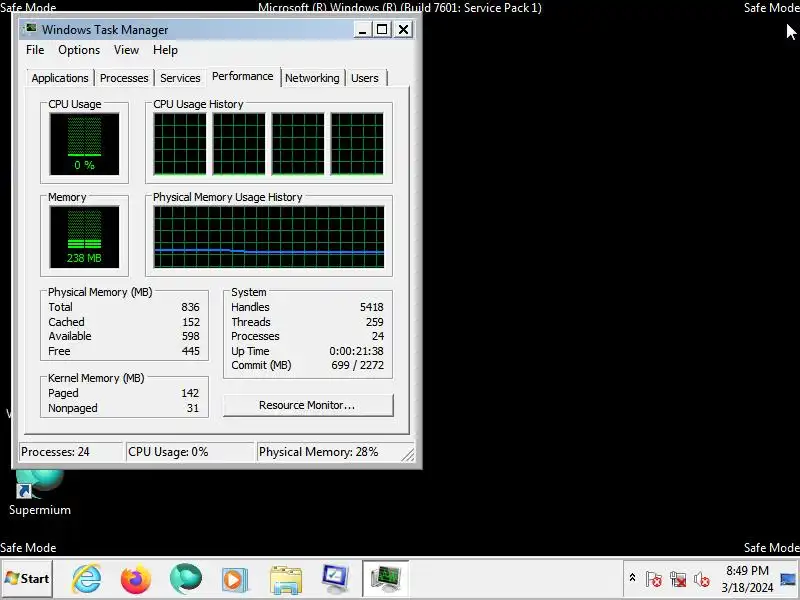Switch to the Networking tab
This screenshot has width=800, height=600.
(x=312, y=78)
